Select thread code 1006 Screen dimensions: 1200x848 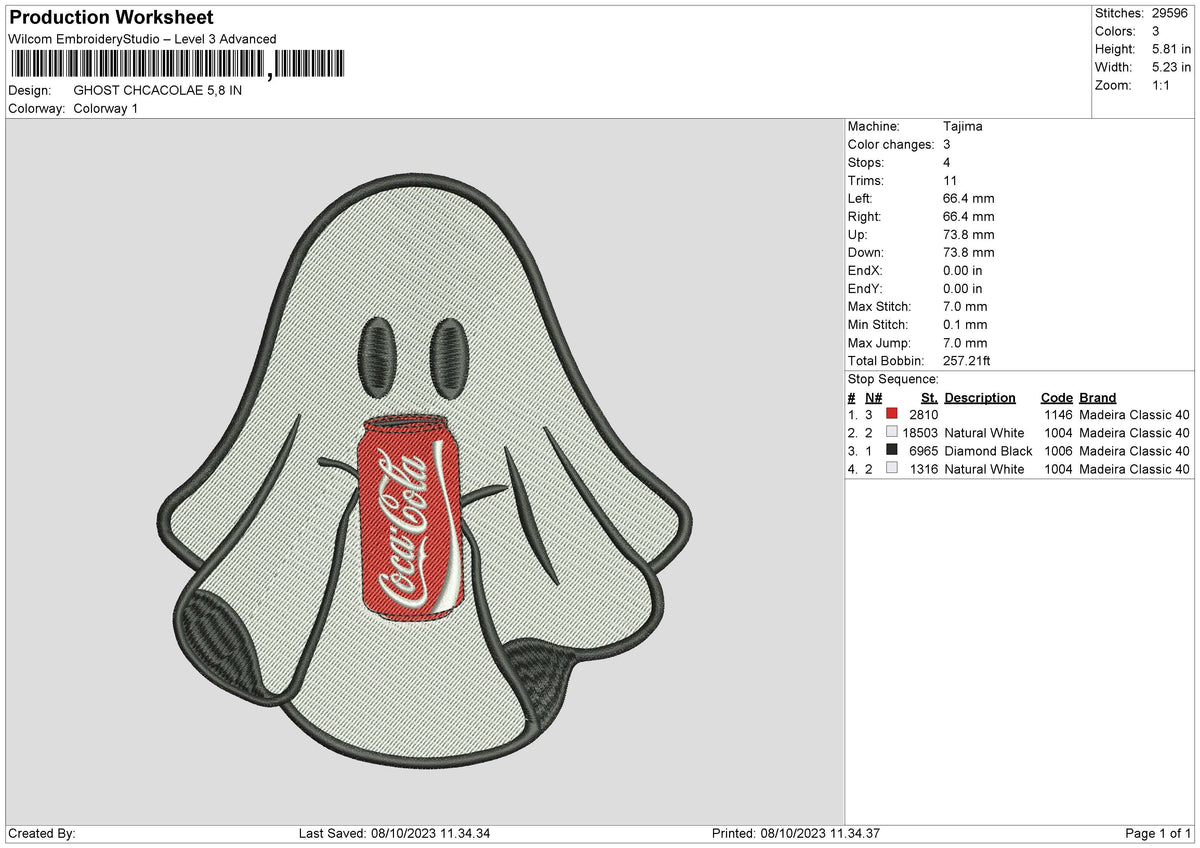coord(1059,450)
